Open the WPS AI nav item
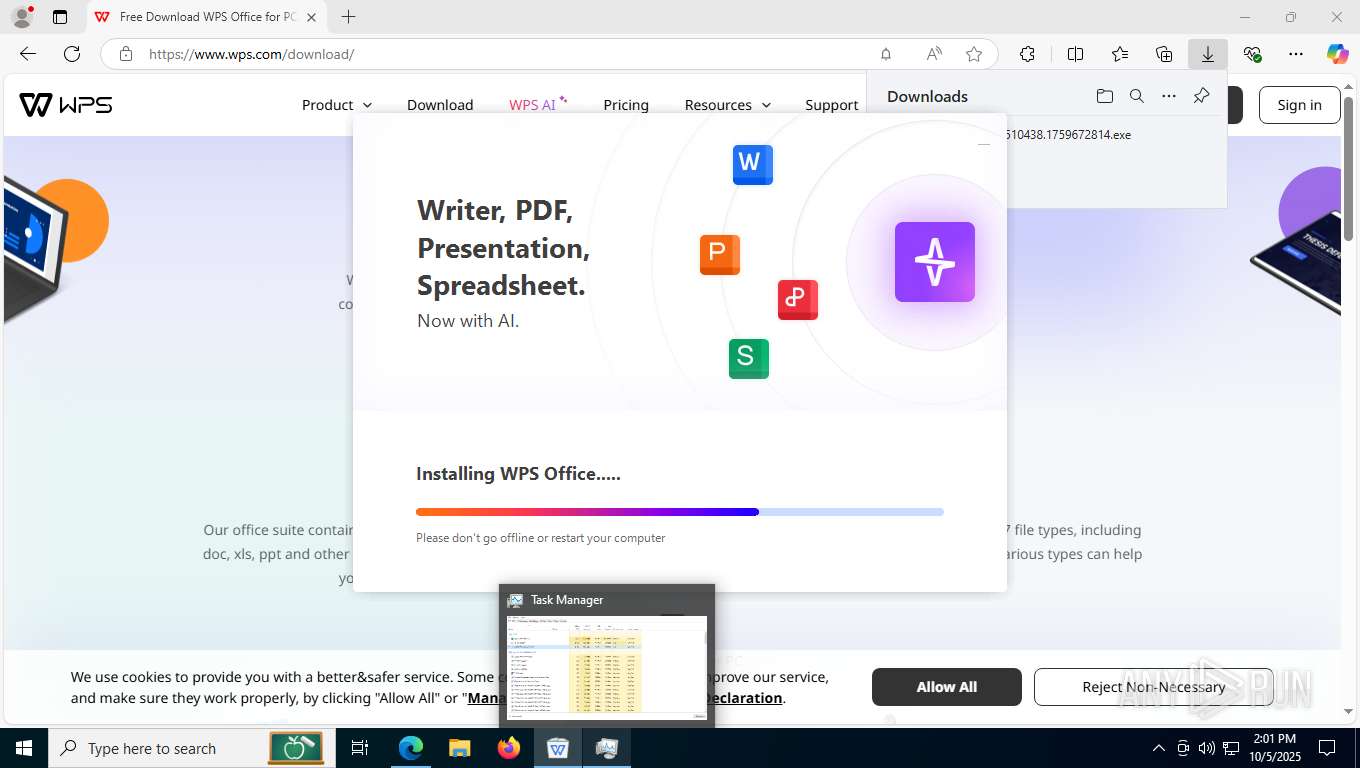The height and width of the screenshot is (768, 1360). click(x=538, y=105)
